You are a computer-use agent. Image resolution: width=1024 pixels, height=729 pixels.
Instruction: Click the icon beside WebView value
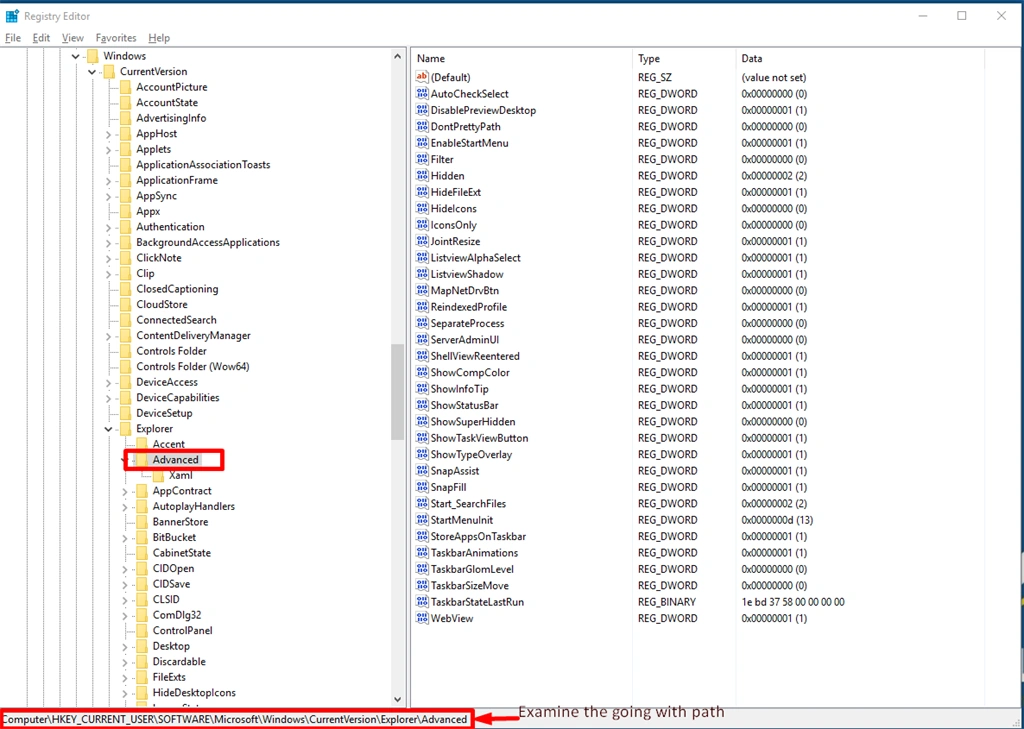(x=422, y=619)
